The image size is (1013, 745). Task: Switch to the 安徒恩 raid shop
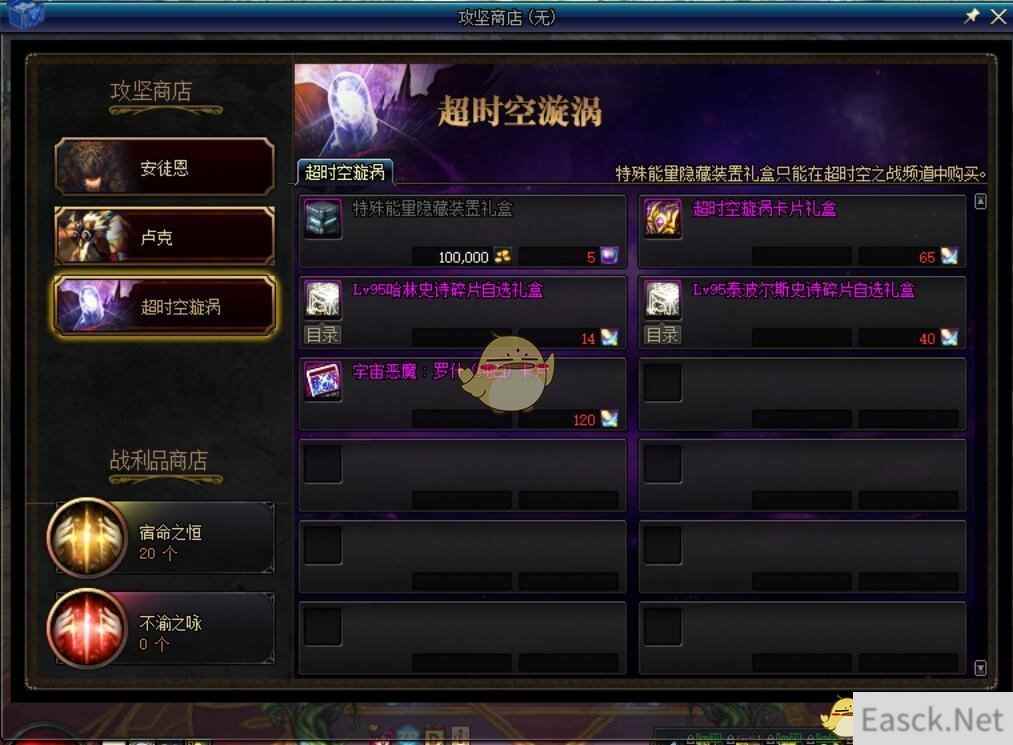click(165, 167)
